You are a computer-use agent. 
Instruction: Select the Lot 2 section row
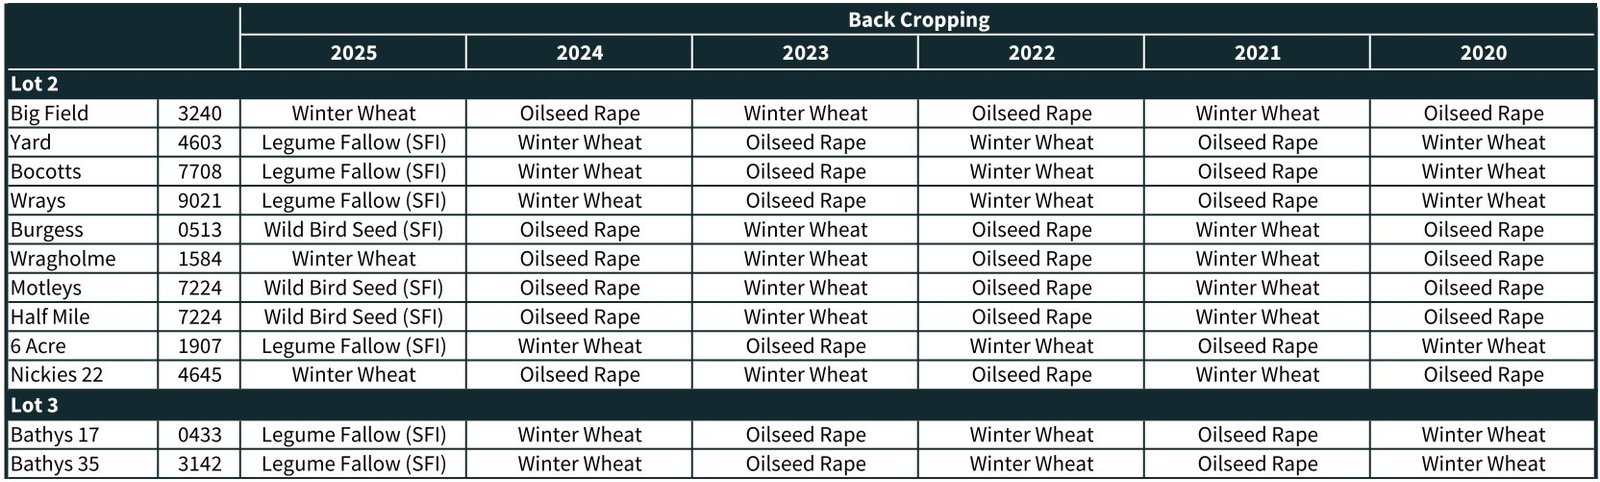click(35, 84)
